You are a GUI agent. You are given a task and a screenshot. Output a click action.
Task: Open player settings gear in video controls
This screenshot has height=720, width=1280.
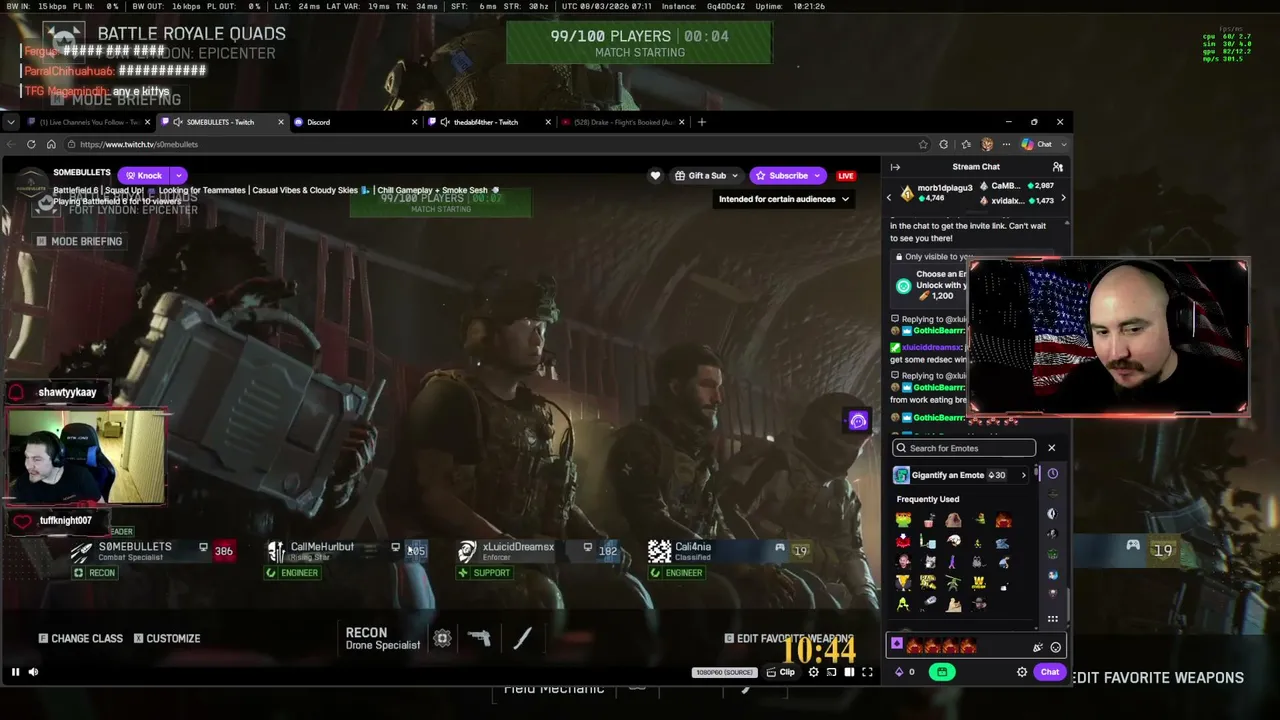coord(813,672)
